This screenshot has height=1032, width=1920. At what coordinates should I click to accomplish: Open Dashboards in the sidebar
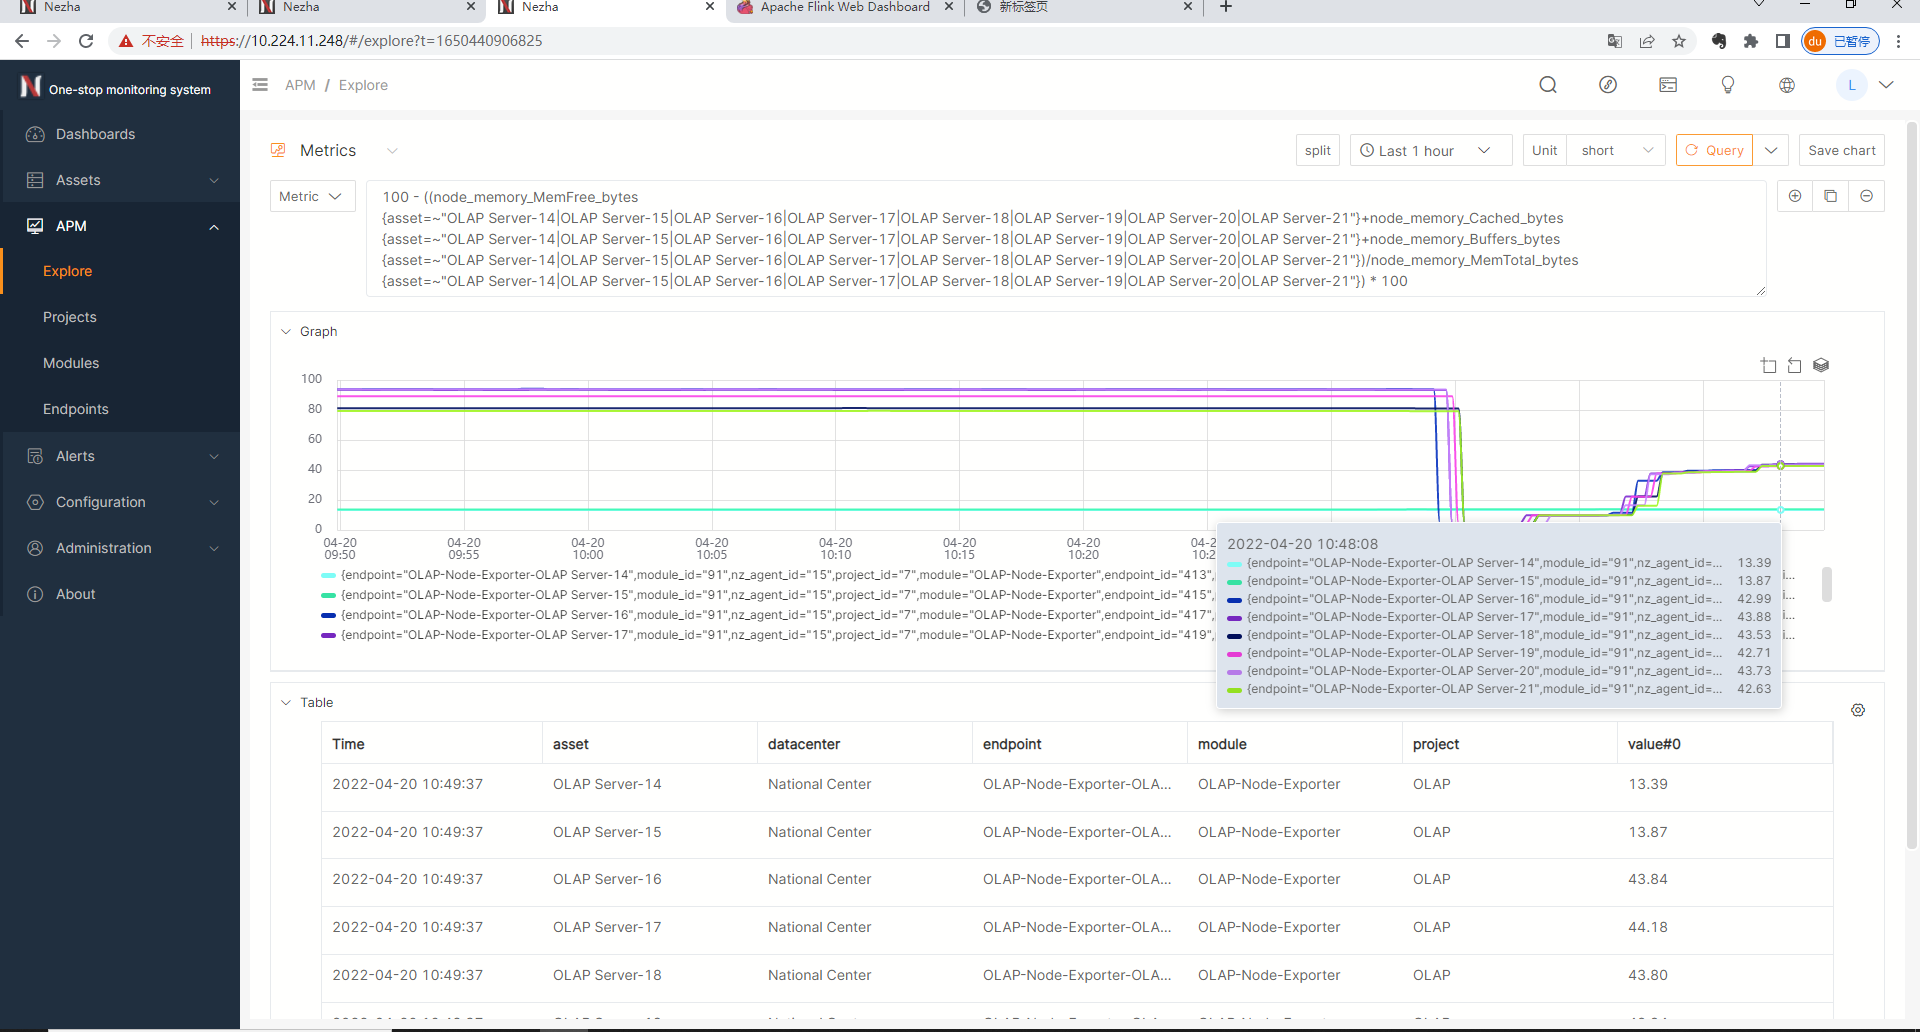coord(95,134)
